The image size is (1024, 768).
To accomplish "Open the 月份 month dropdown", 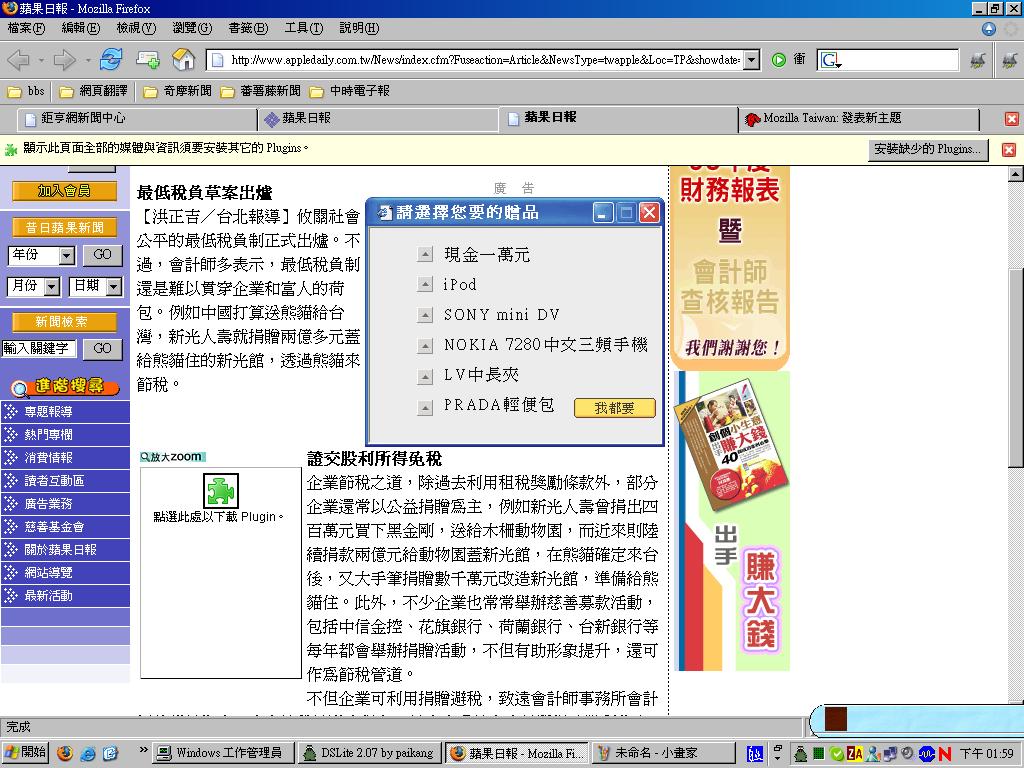I will 52,287.
